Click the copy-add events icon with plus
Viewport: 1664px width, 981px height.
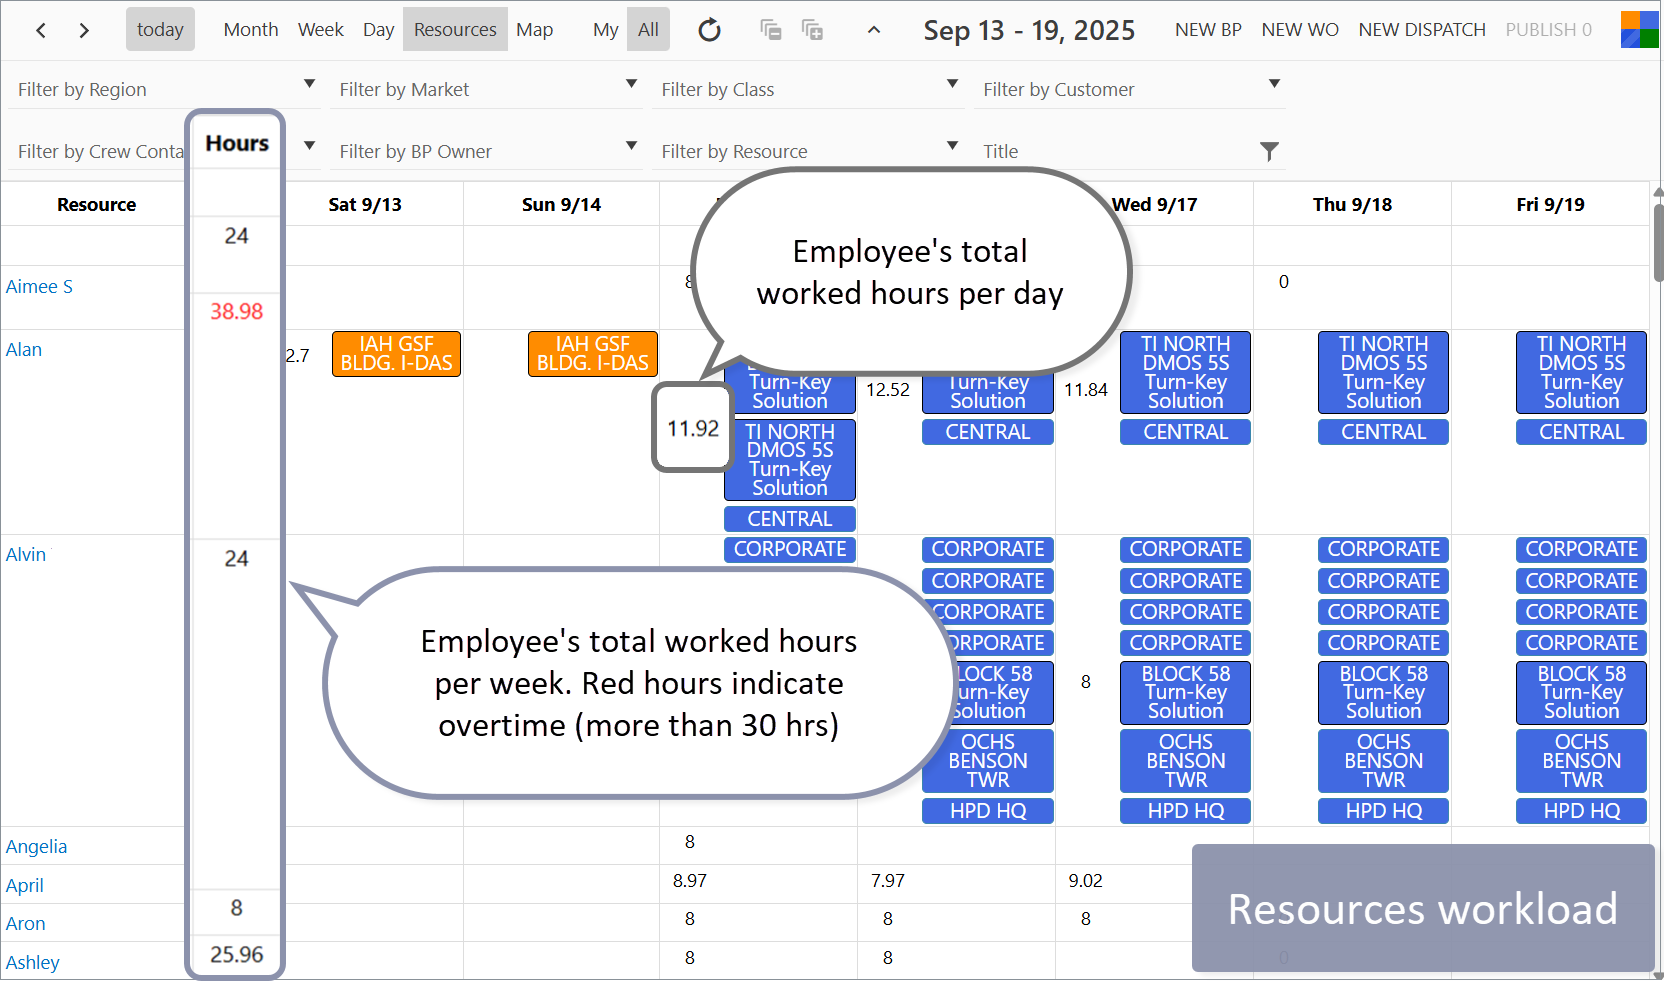tap(812, 30)
